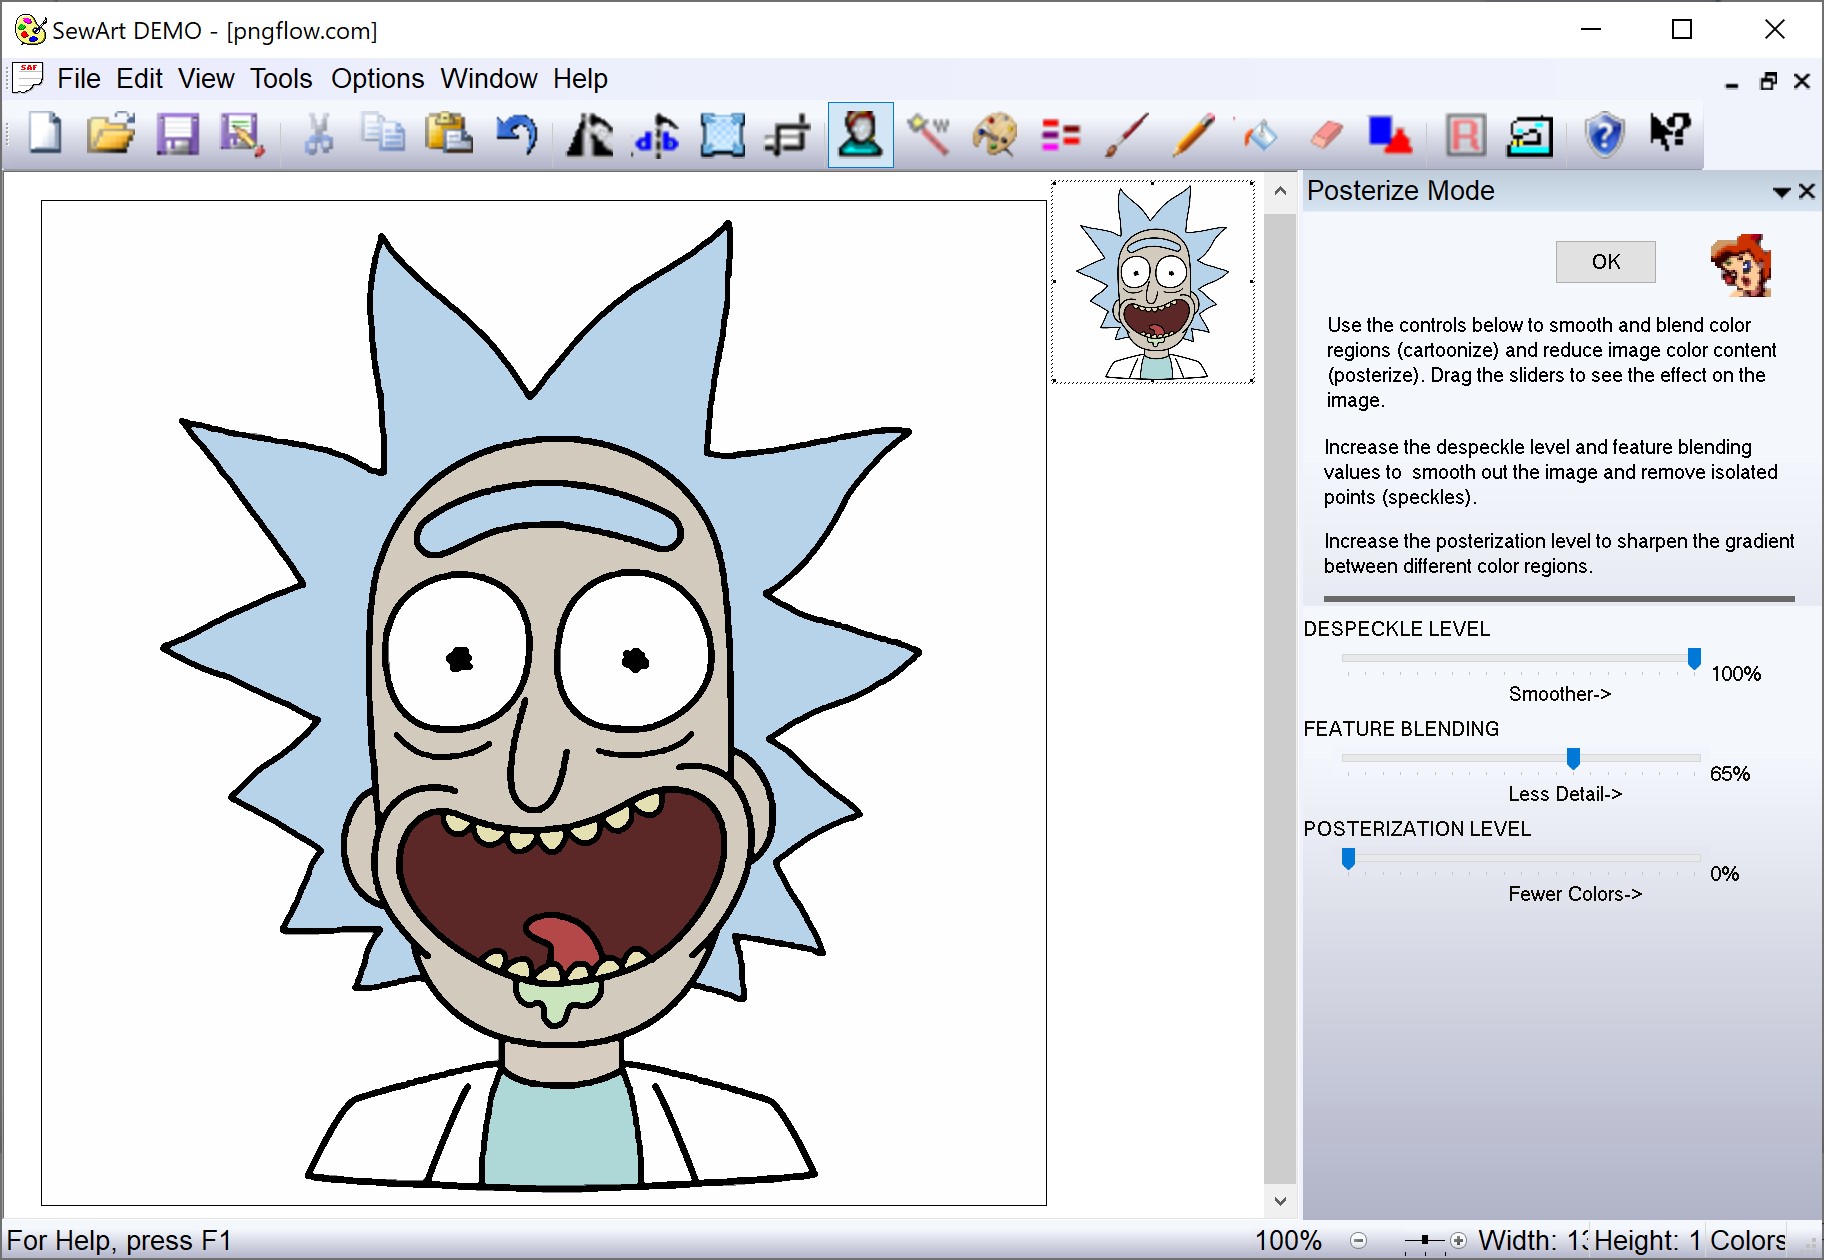Click scroll up arrow beside canvas

(1280, 191)
